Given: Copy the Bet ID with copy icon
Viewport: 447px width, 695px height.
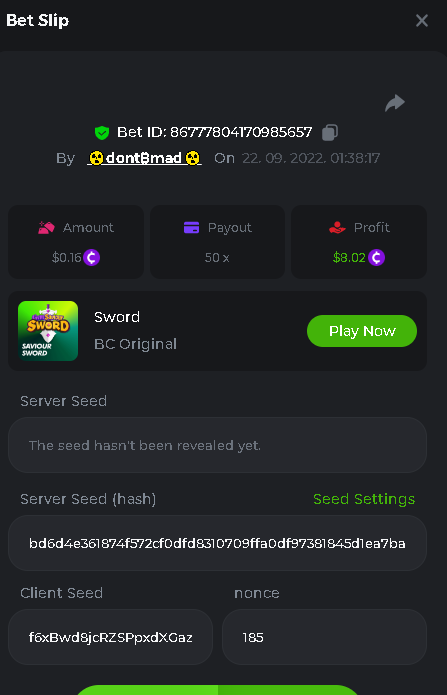Looking at the screenshot, I should 329,133.
